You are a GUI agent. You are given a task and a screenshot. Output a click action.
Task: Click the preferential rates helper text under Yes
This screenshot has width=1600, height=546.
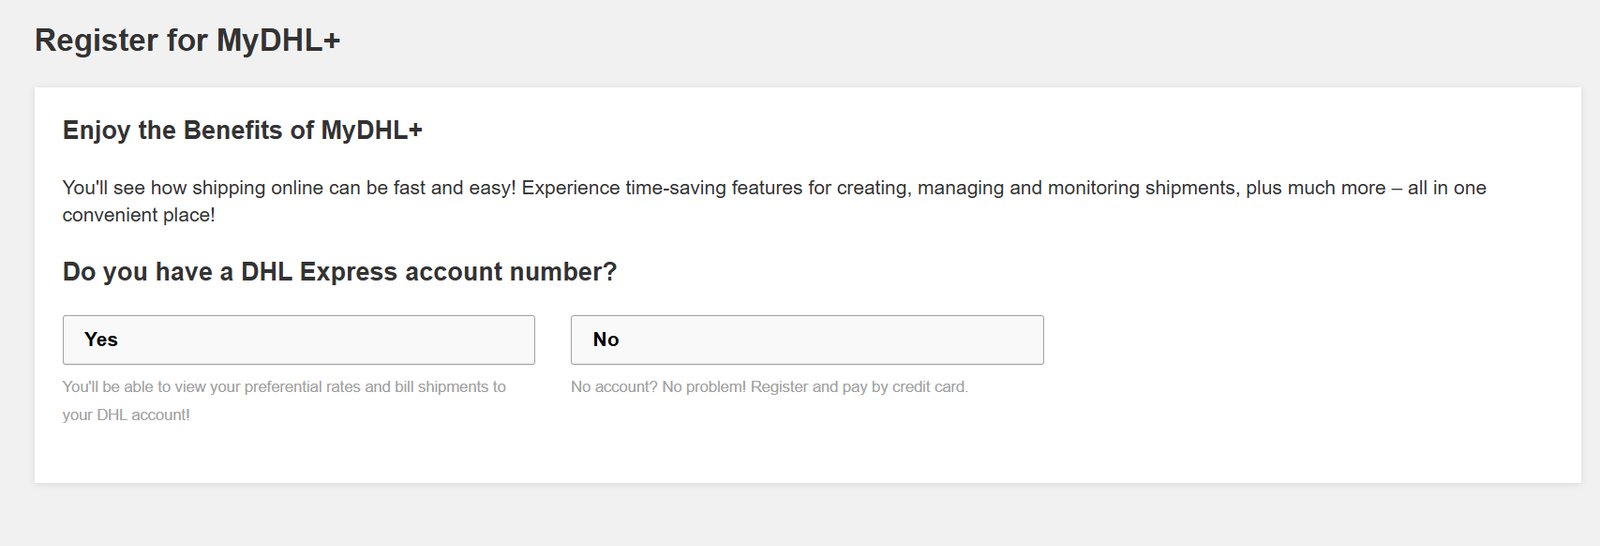coord(284,400)
